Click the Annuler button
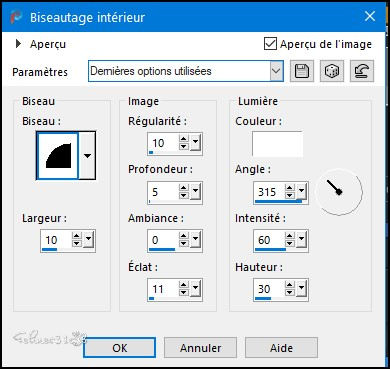390x369 pixels. tap(201, 348)
